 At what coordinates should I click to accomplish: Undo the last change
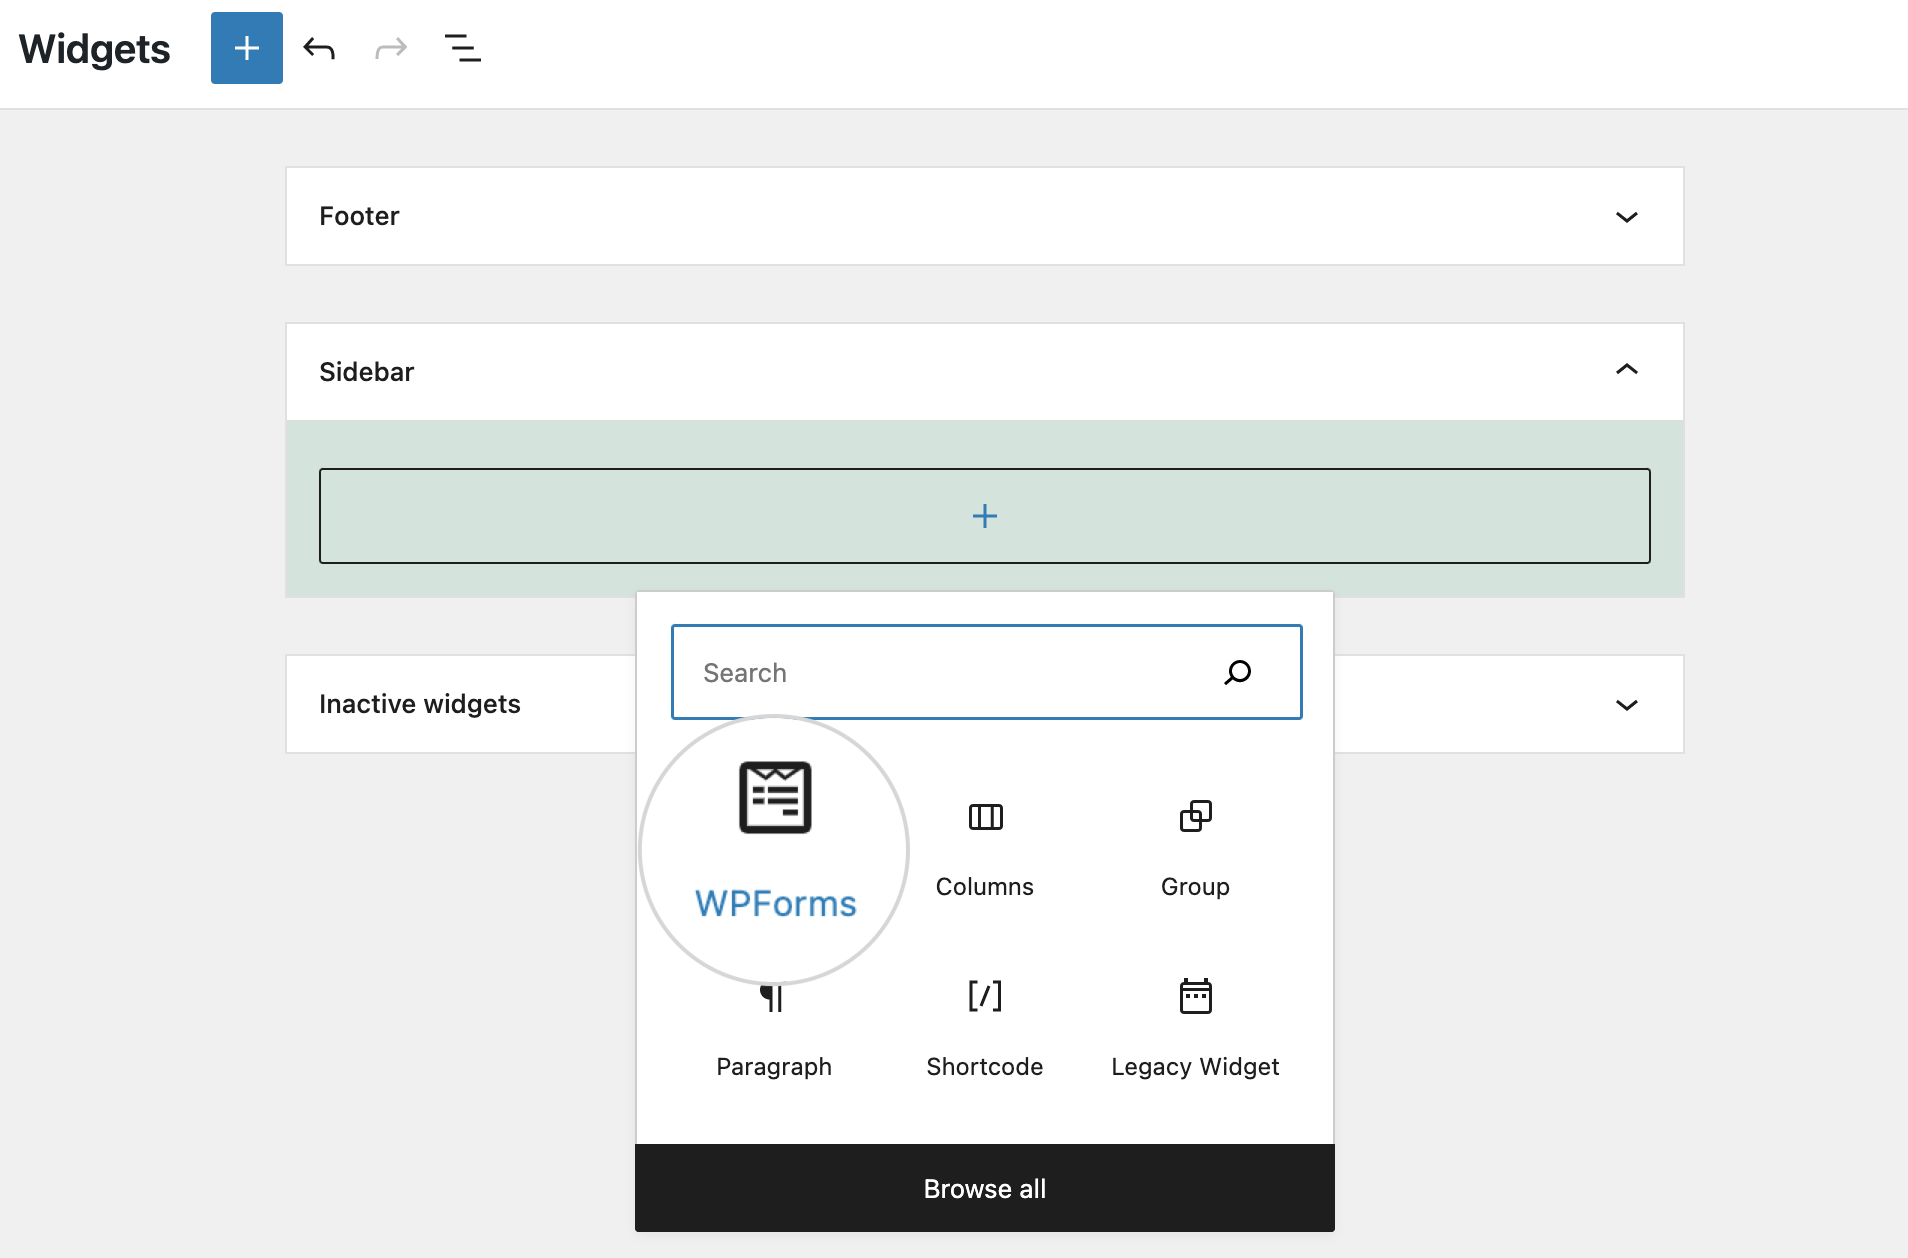pyautogui.click(x=319, y=48)
